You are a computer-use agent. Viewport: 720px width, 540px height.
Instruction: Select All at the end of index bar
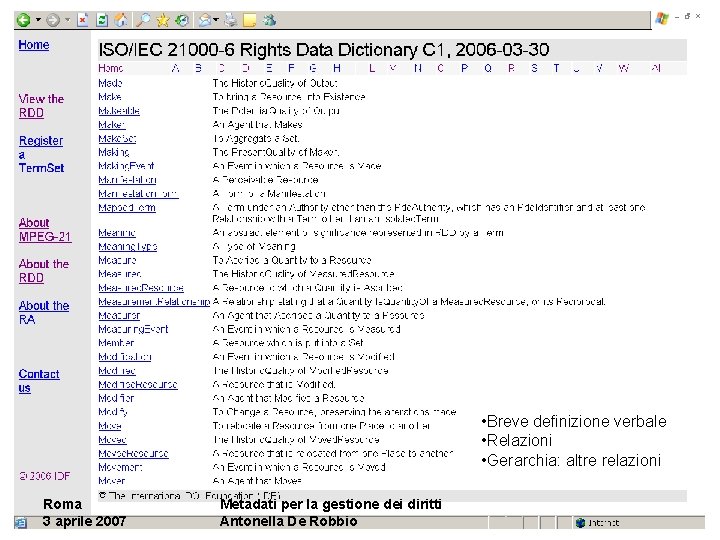point(656,68)
